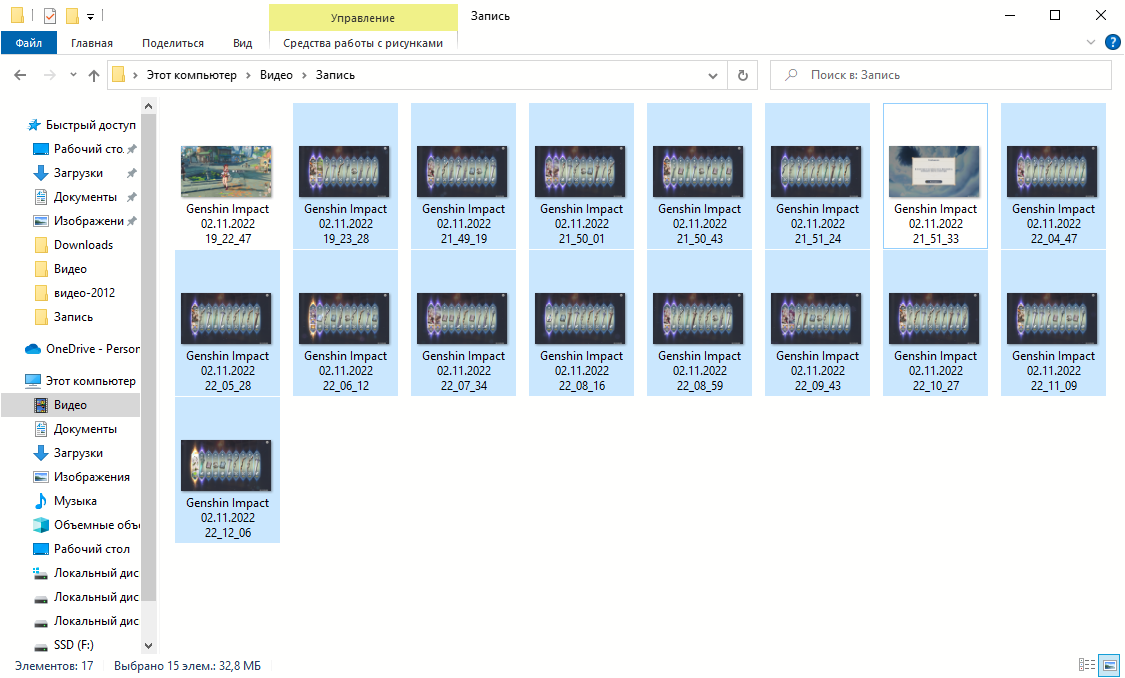
Task: Open Изображения under Этот компьютер
Action: click(x=91, y=476)
